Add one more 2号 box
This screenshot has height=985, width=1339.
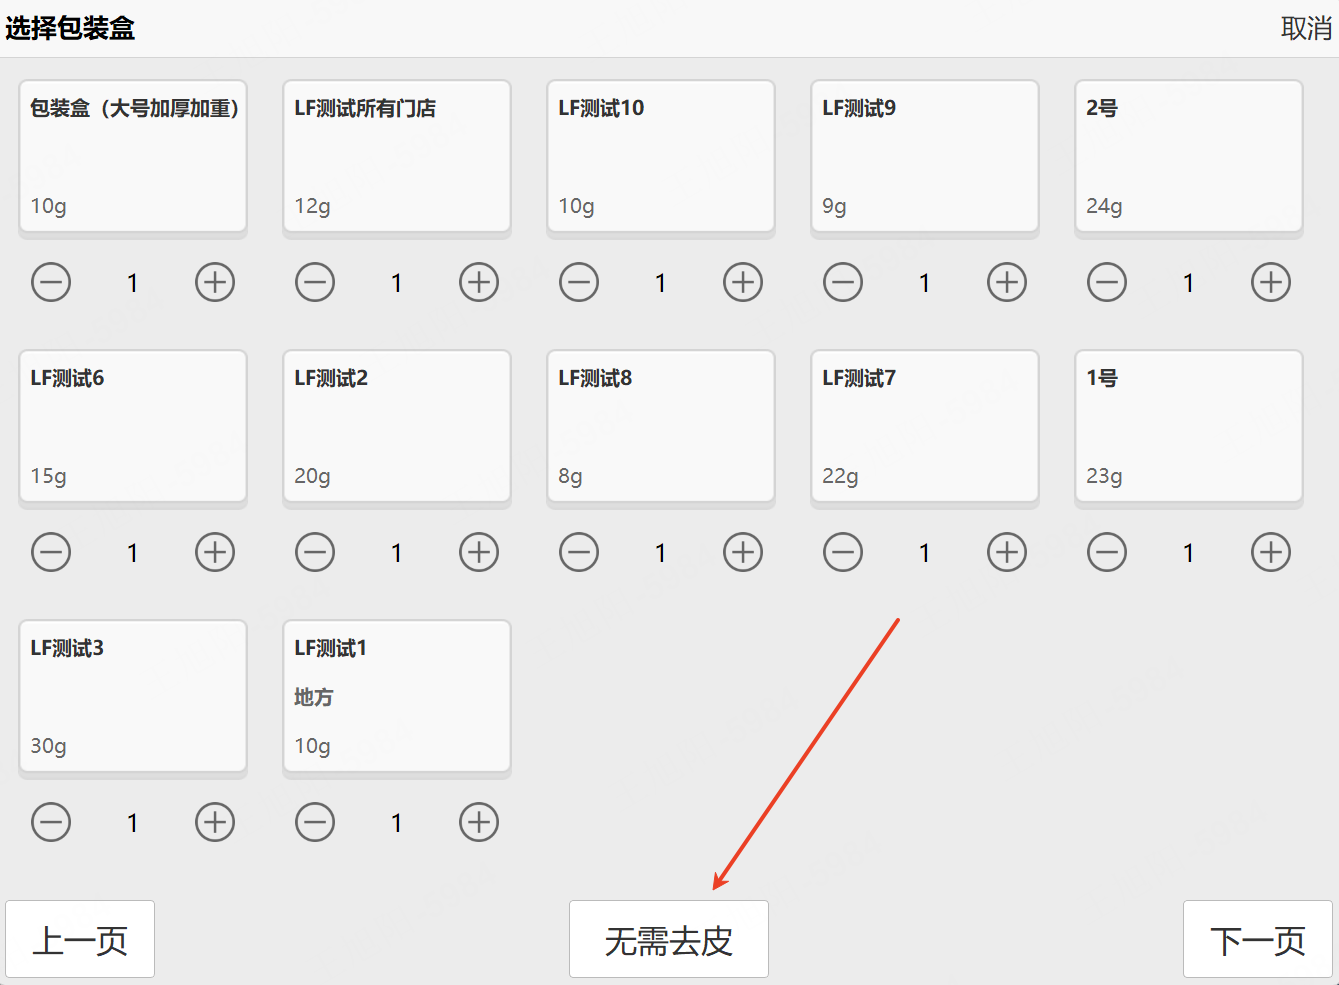(1271, 283)
